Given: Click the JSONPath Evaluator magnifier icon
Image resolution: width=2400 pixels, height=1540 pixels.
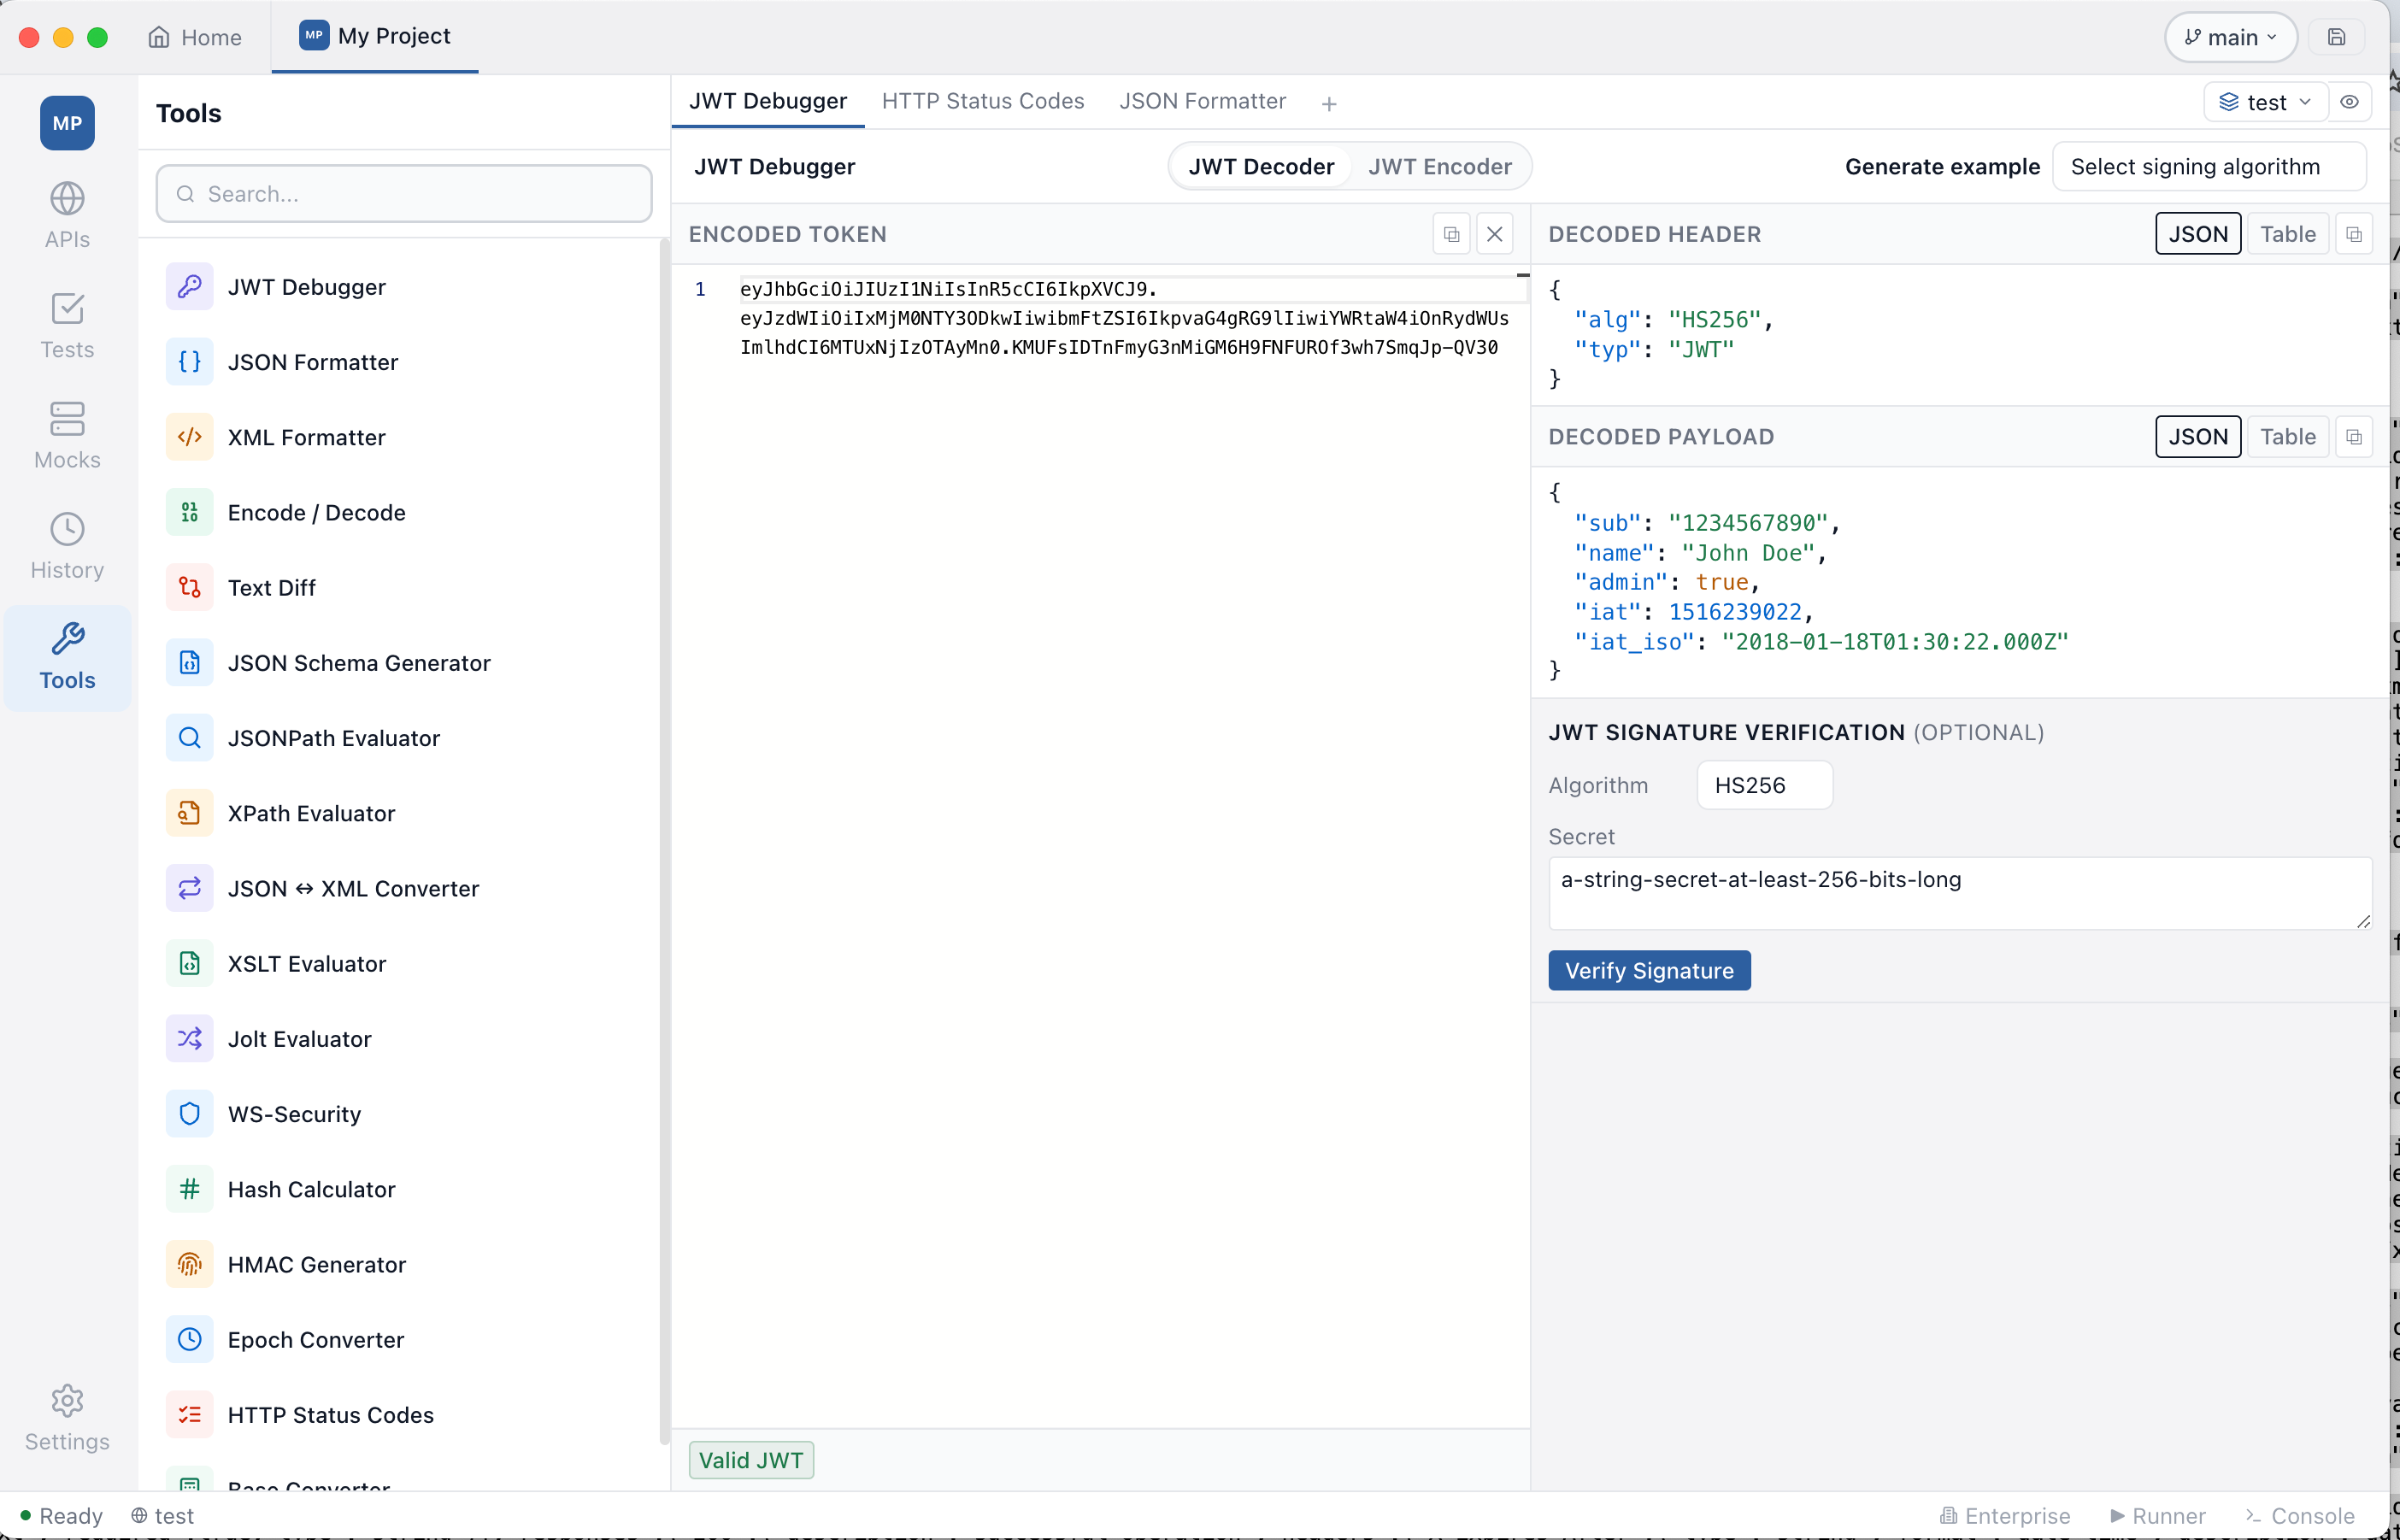Looking at the screenshot, I should [x=189, y=738].
